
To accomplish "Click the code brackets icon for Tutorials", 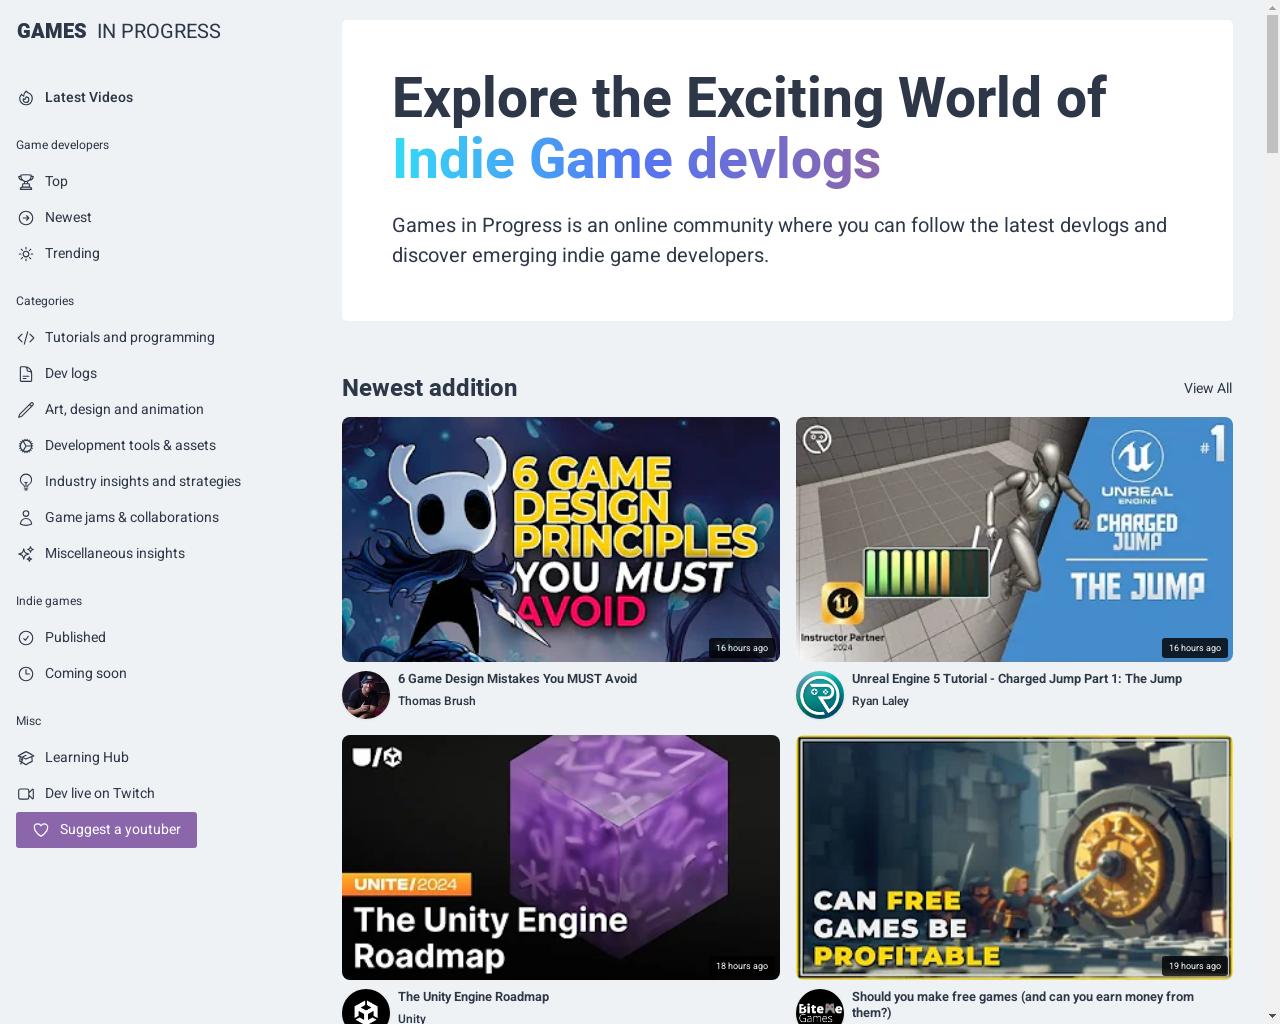I will tap(26, 338).
